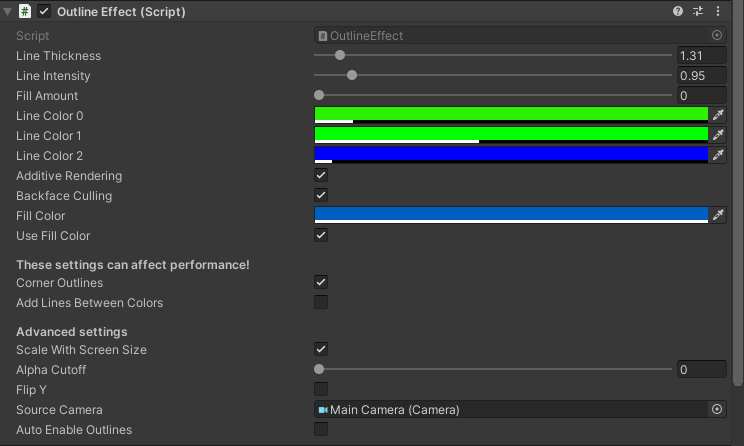
Task: Click the Line Intensity value field
Action: (x=701, y=75)
